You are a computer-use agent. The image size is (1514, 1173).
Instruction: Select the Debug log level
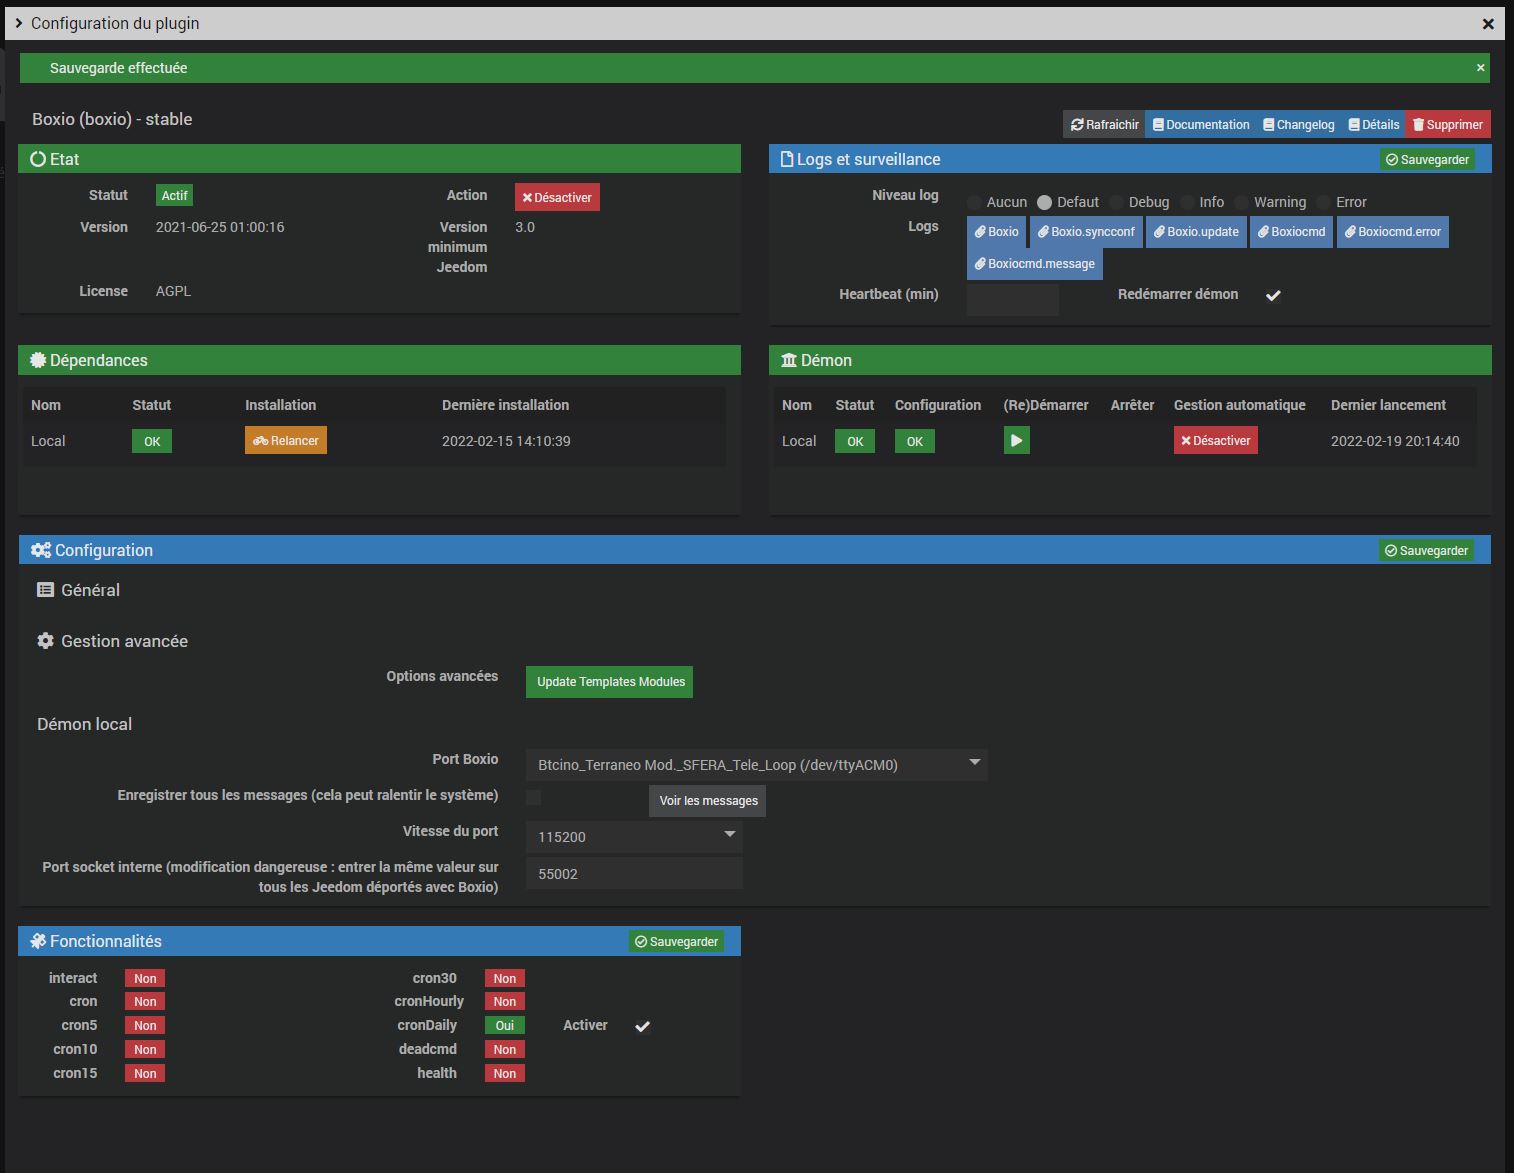[x=1117, y=203]
